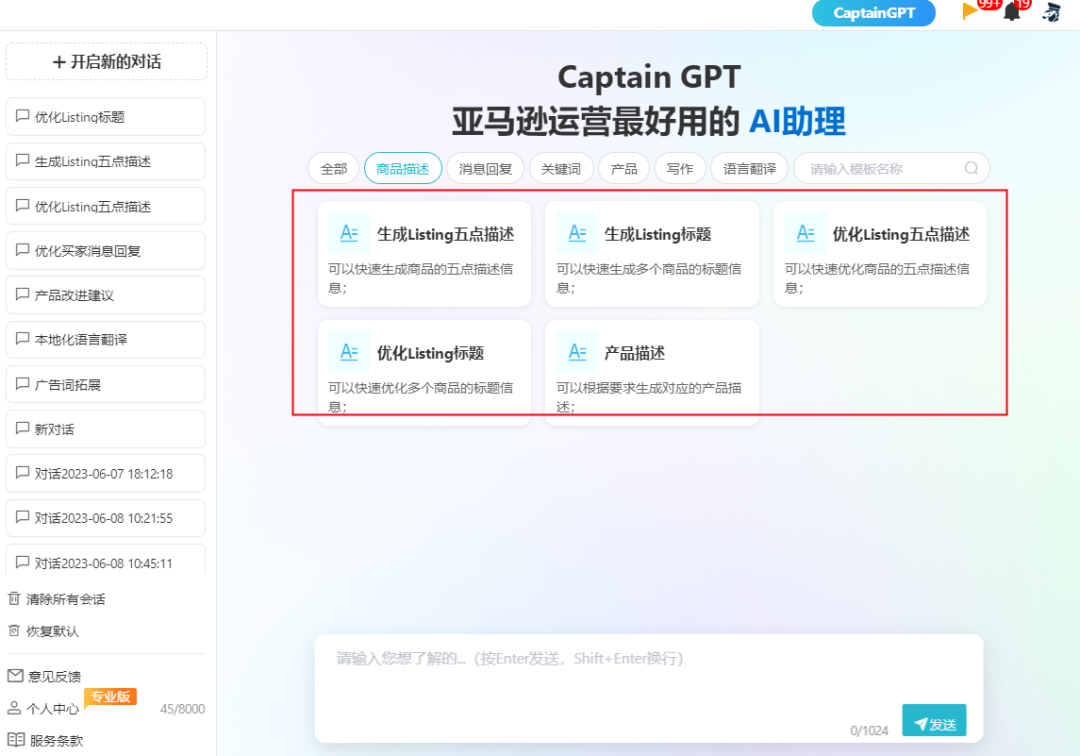
Task: Select the 商品描述 template tab
Action: tap(403, 169)
